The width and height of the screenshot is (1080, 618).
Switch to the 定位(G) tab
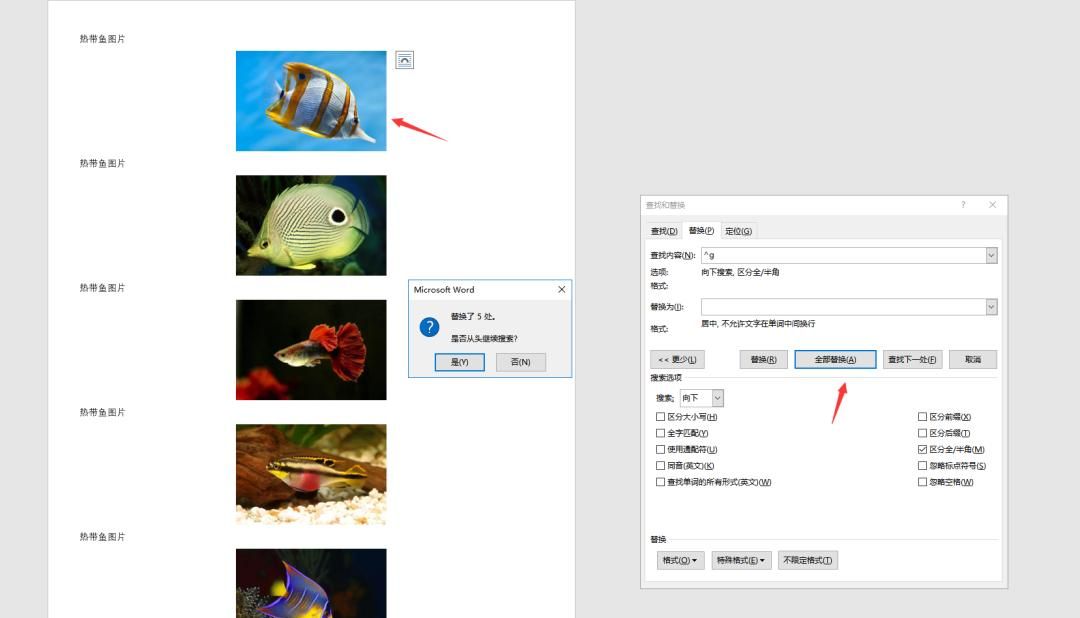tap(738, 231)
